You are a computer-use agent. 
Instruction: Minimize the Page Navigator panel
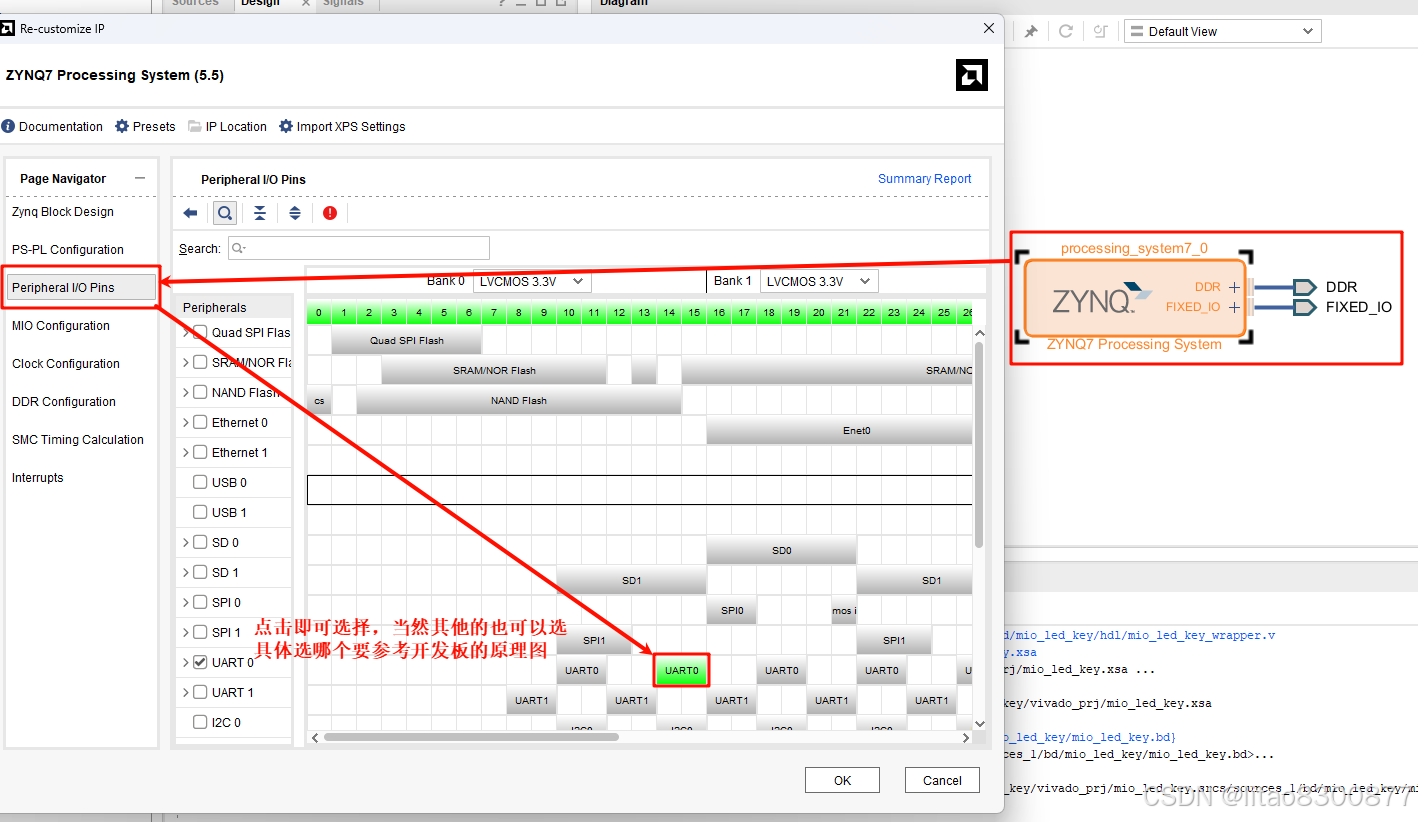(x=140, y=178)
